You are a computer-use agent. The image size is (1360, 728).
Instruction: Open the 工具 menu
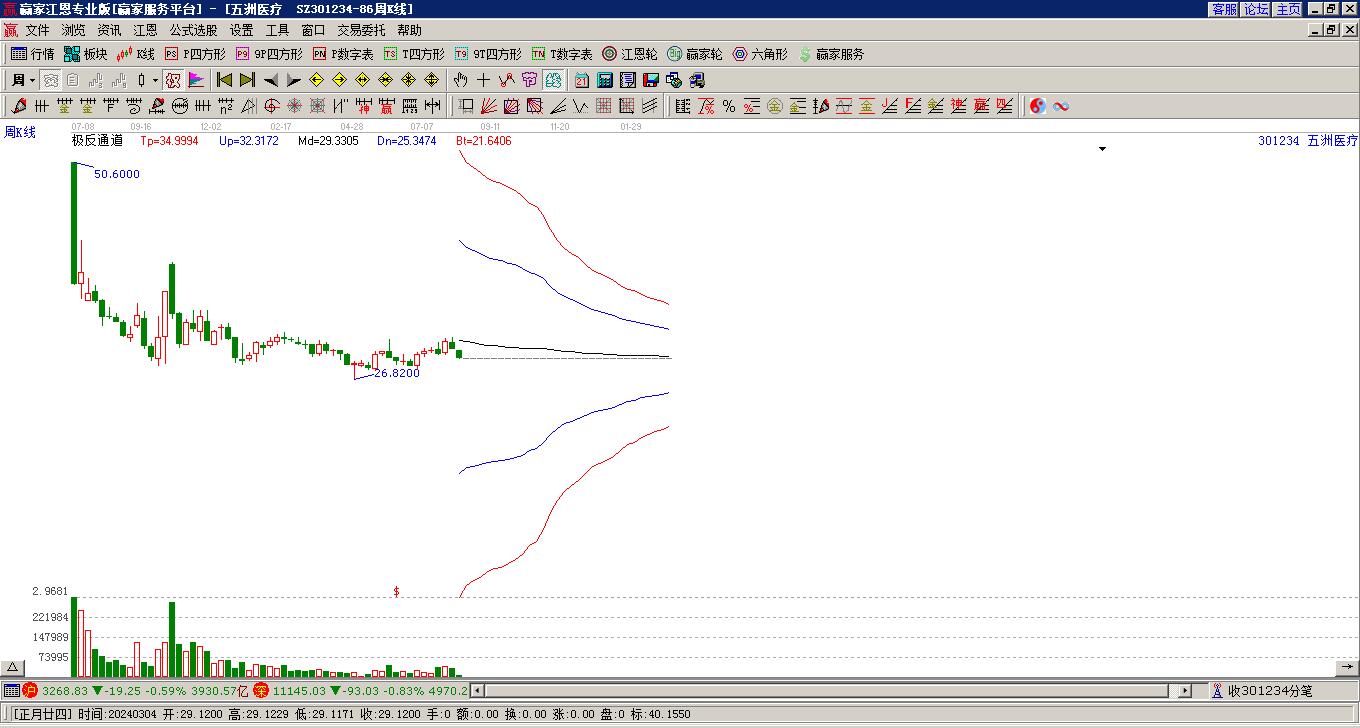tap(277, 30)
